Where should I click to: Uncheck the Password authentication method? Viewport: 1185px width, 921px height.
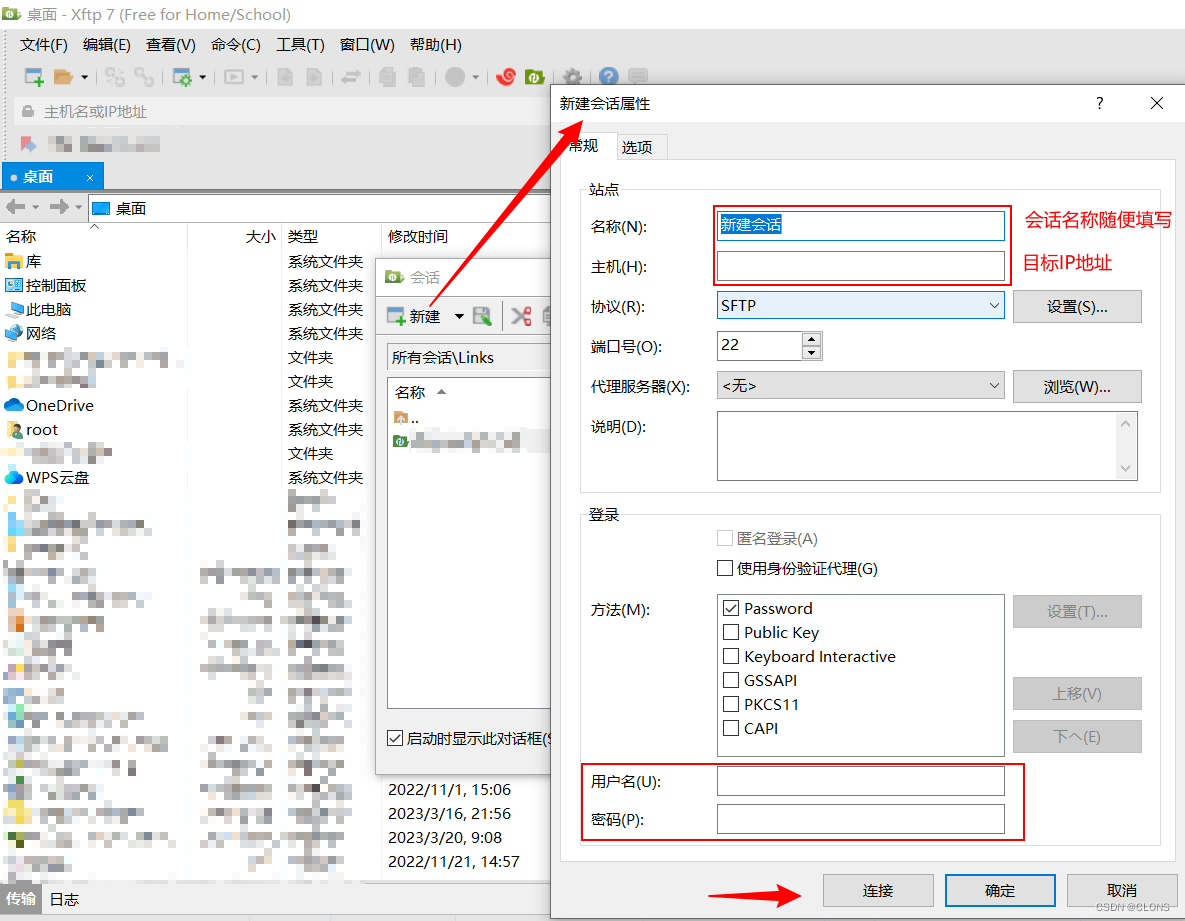click(x=731, y=608)
